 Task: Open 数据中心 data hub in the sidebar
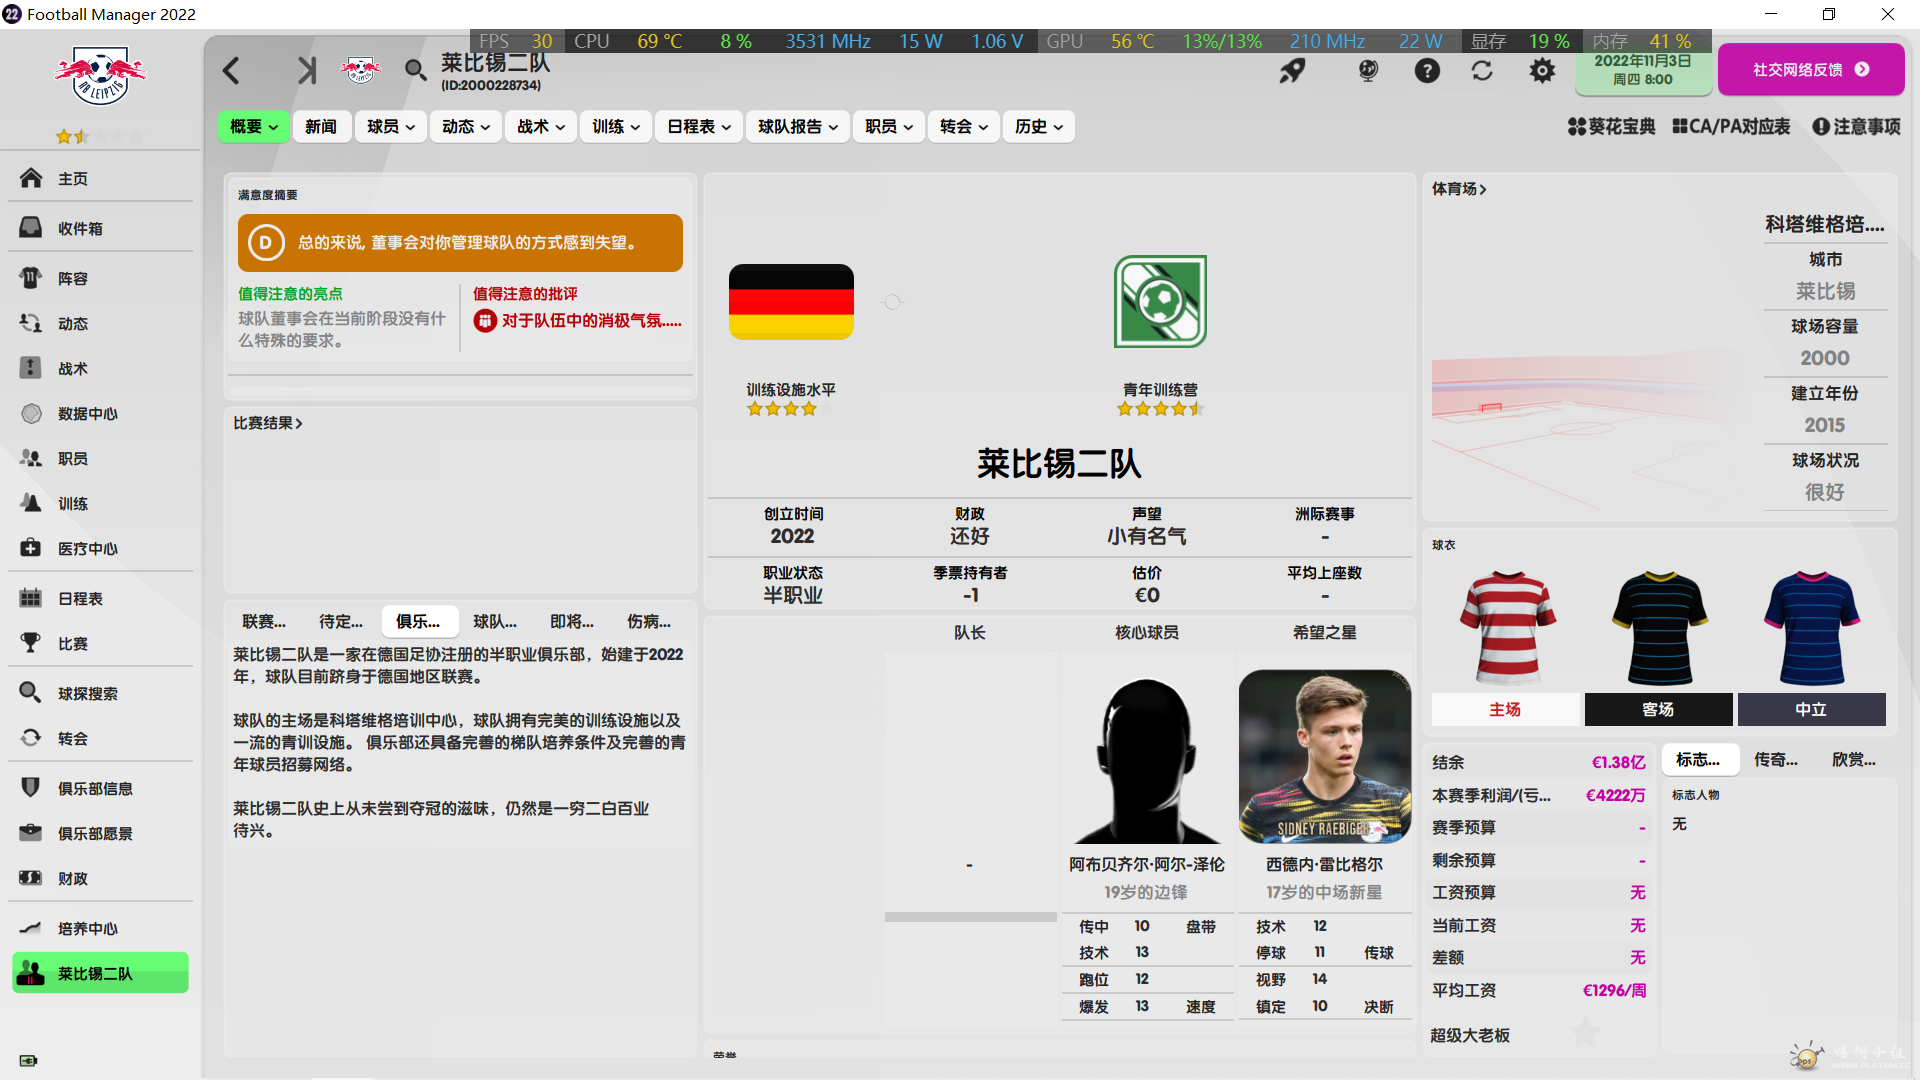(x=100, y=413)
